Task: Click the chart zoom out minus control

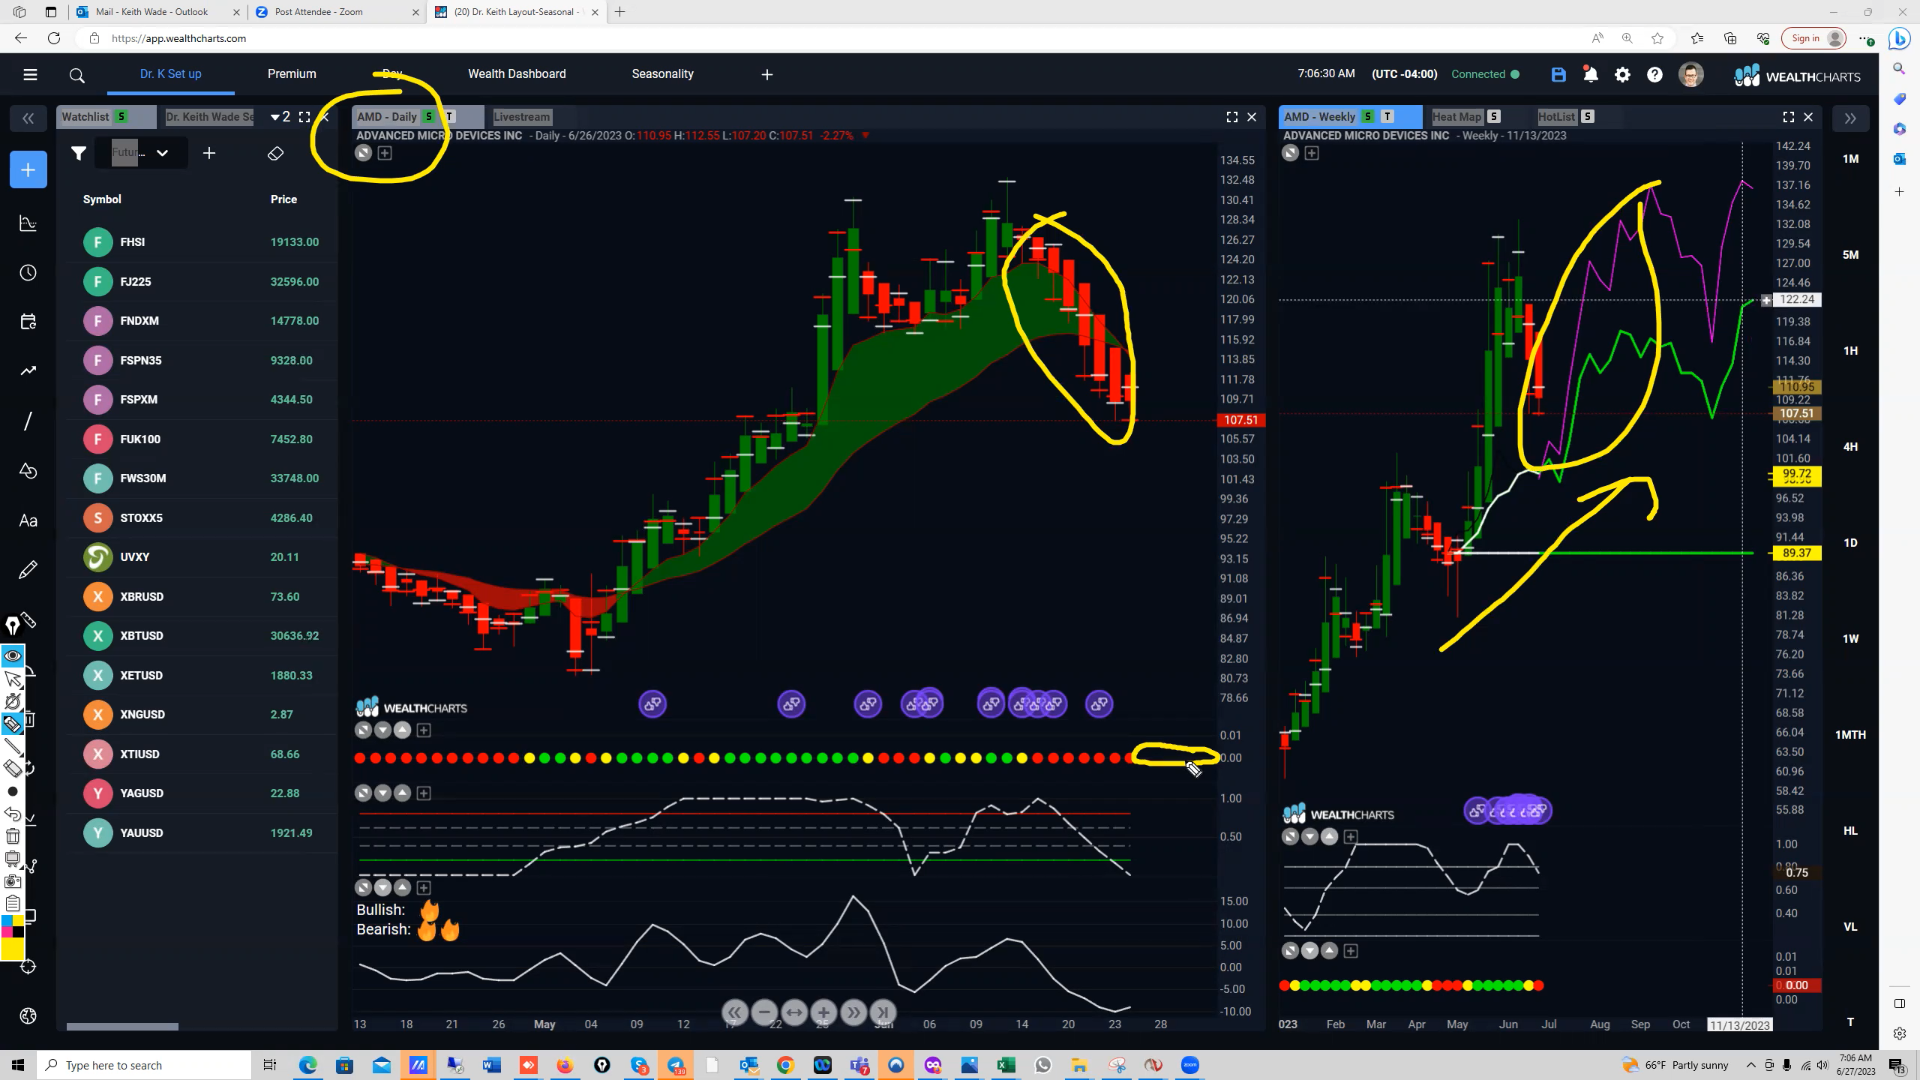Action: 764,1012
